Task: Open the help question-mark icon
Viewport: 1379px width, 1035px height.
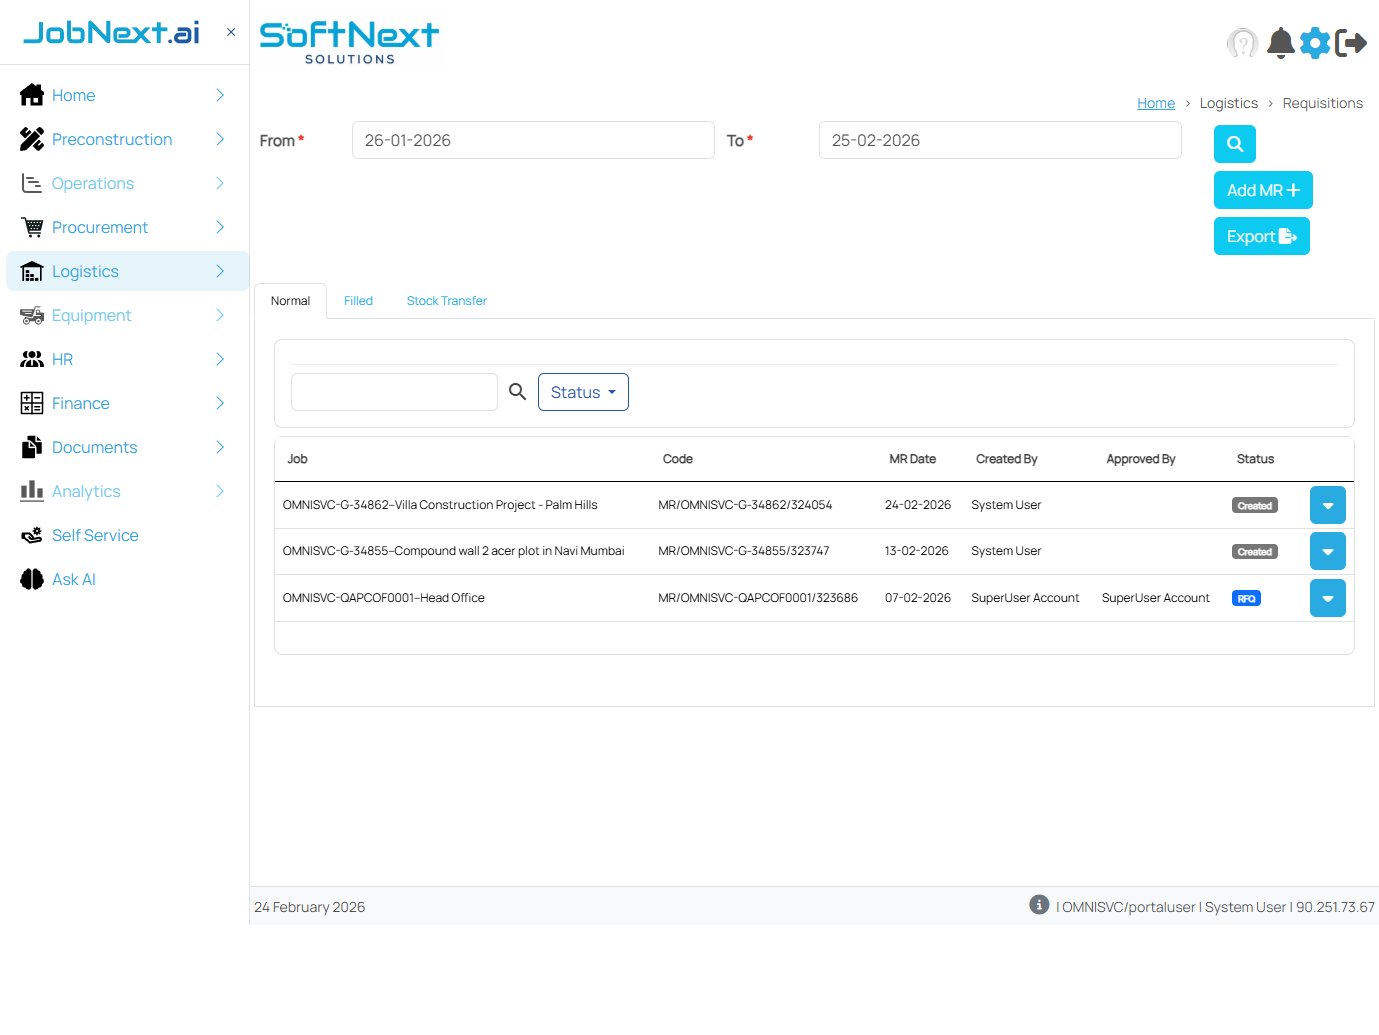Action: click(1242, 43)
